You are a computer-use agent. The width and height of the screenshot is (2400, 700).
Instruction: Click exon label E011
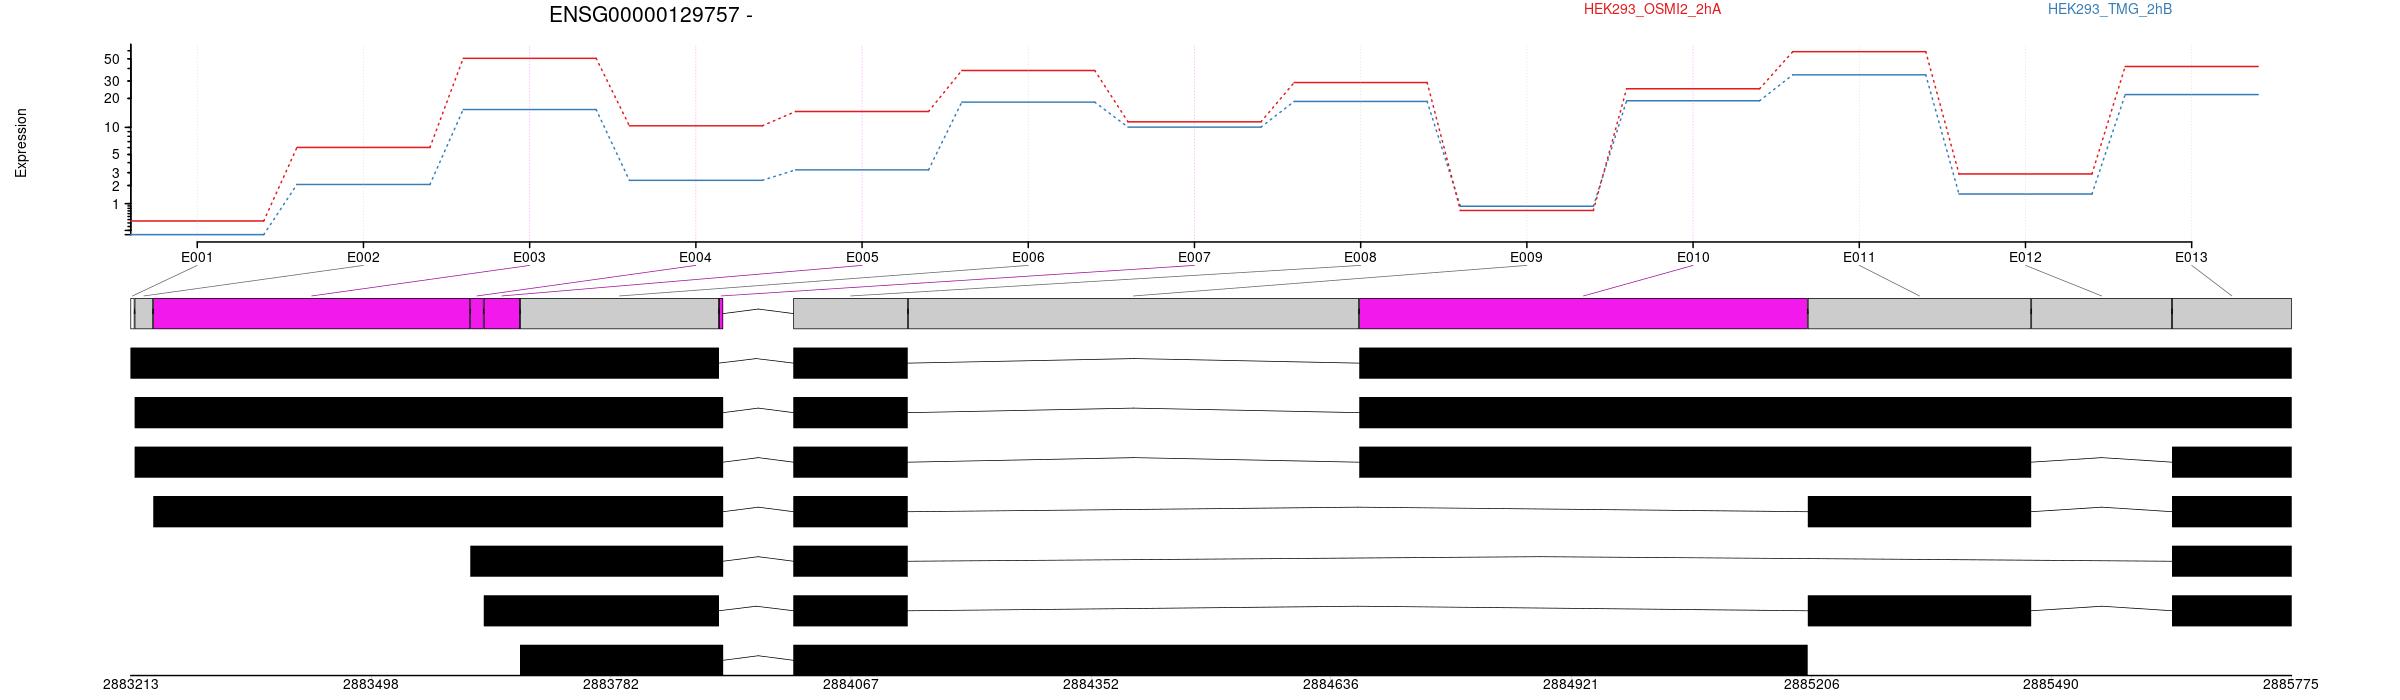coord(1859,257)
